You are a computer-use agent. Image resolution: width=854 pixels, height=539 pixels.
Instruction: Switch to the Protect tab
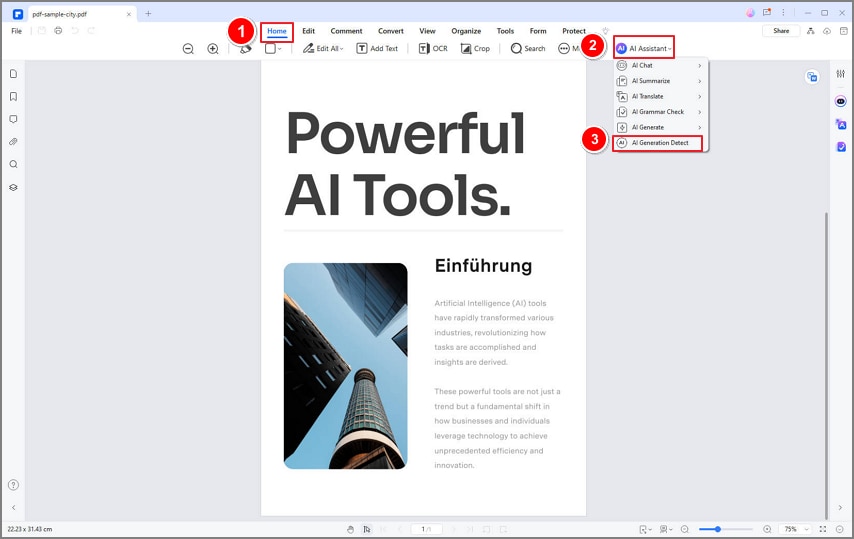coord(574,31)
